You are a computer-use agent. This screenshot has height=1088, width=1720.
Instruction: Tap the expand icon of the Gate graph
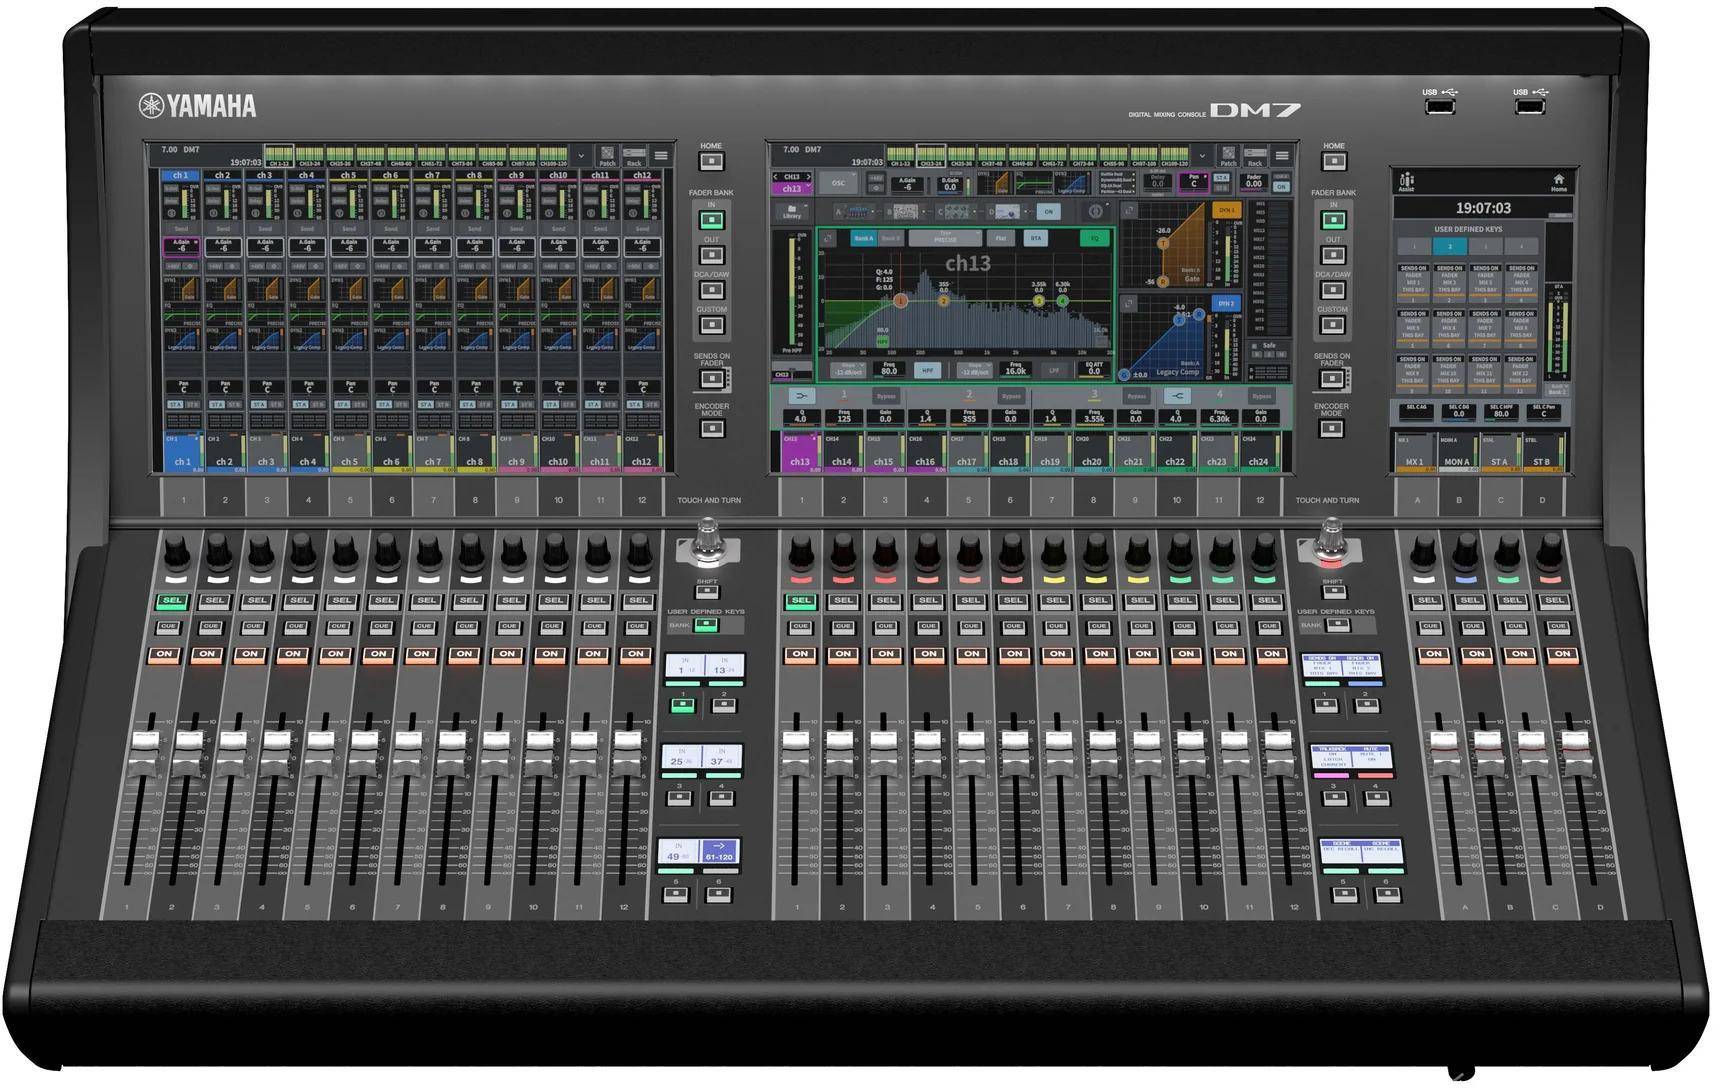click(1129, 212)
